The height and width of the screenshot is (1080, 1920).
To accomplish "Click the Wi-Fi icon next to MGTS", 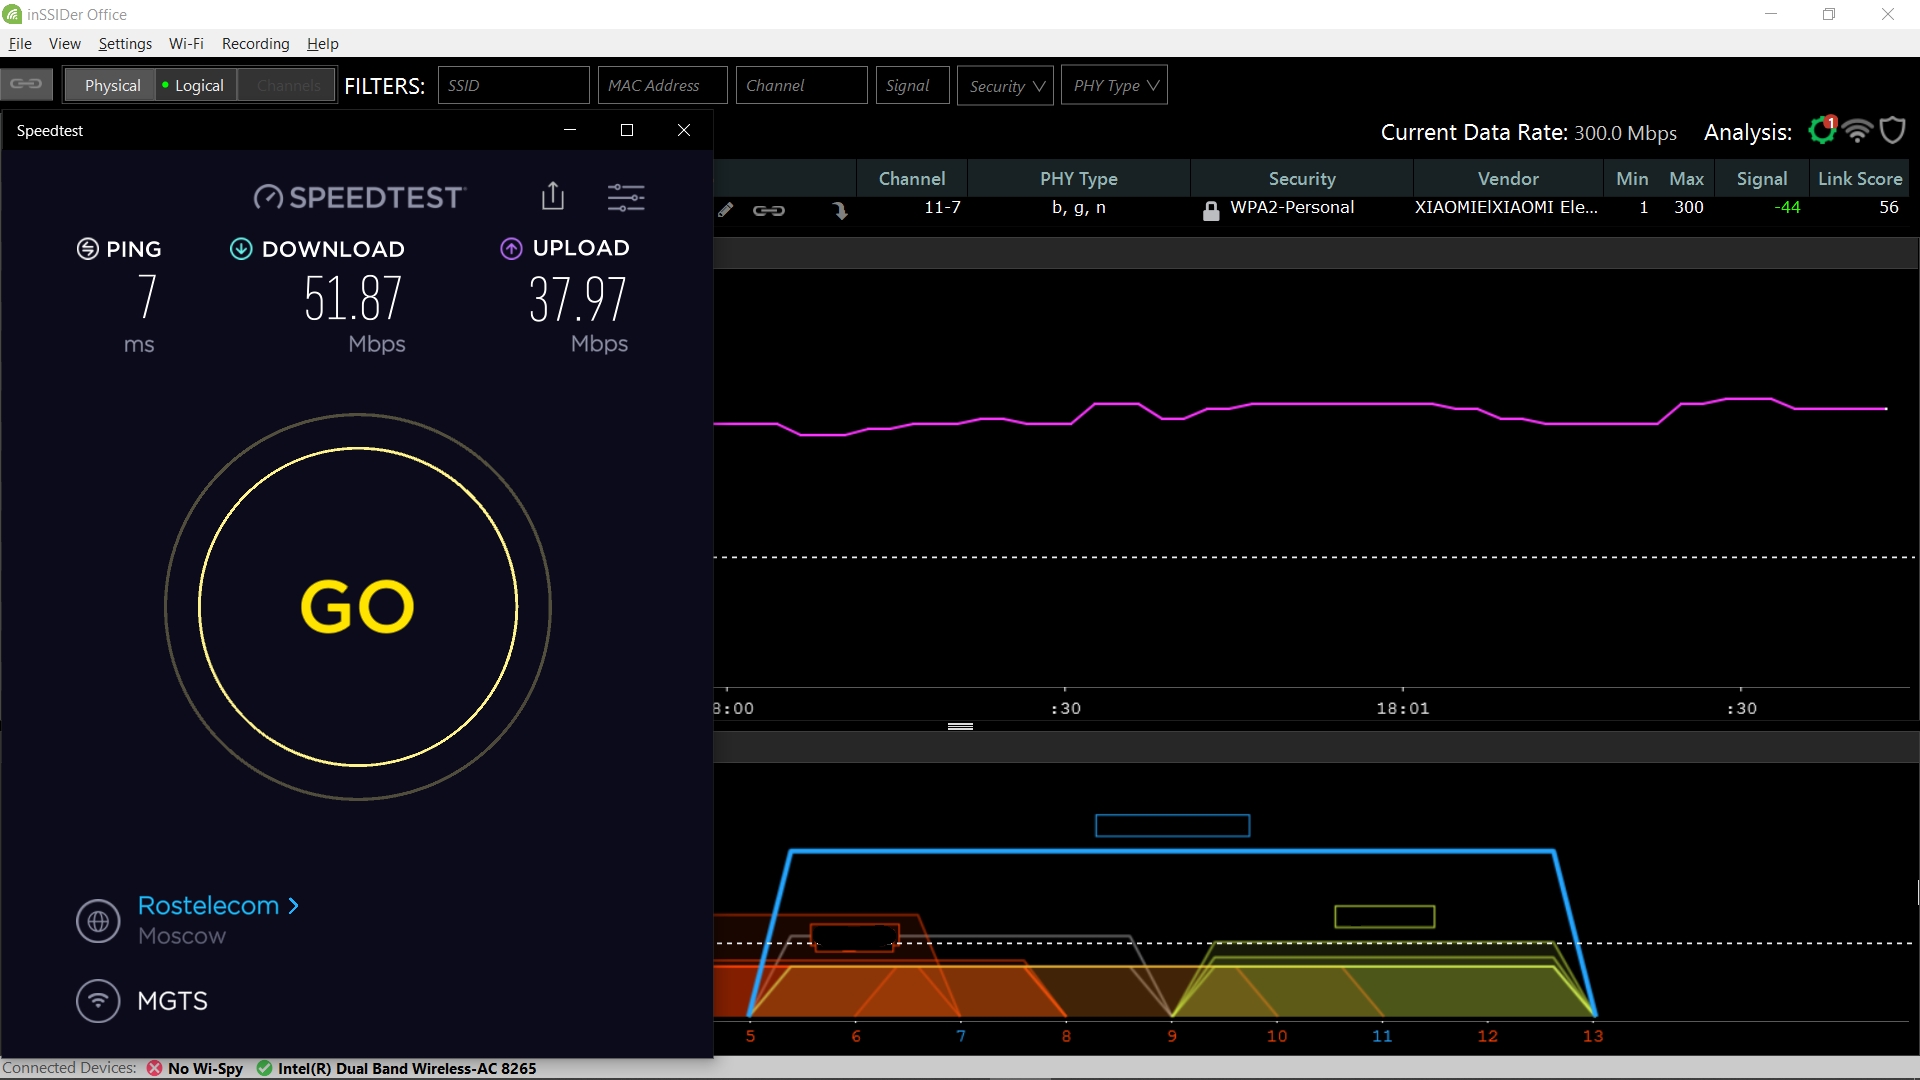I will 98,1000.
